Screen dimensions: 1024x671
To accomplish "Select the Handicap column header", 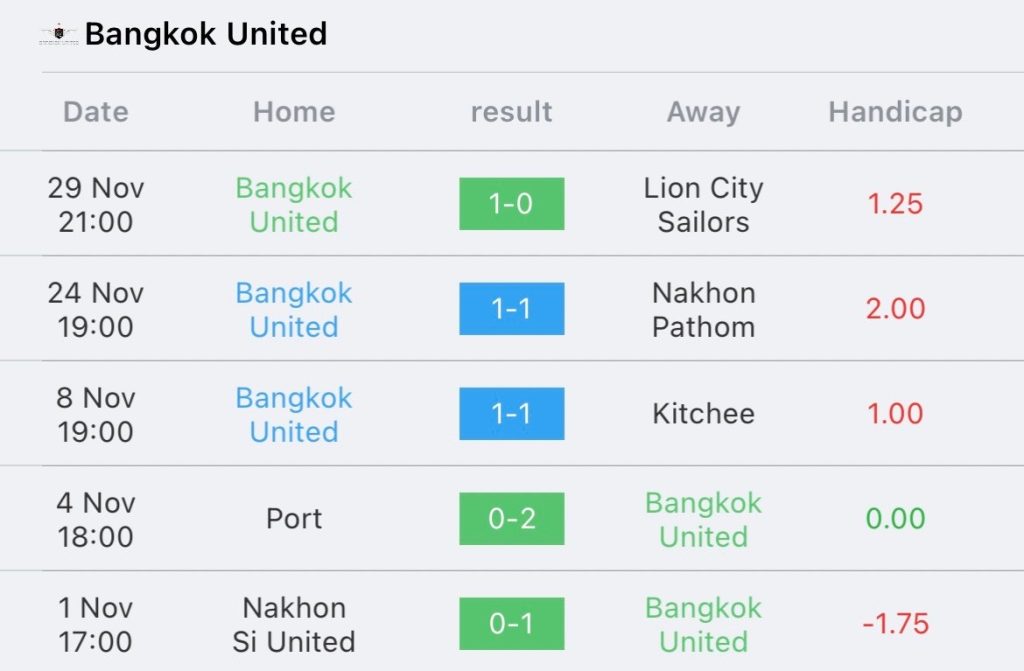I will [895, 112].
